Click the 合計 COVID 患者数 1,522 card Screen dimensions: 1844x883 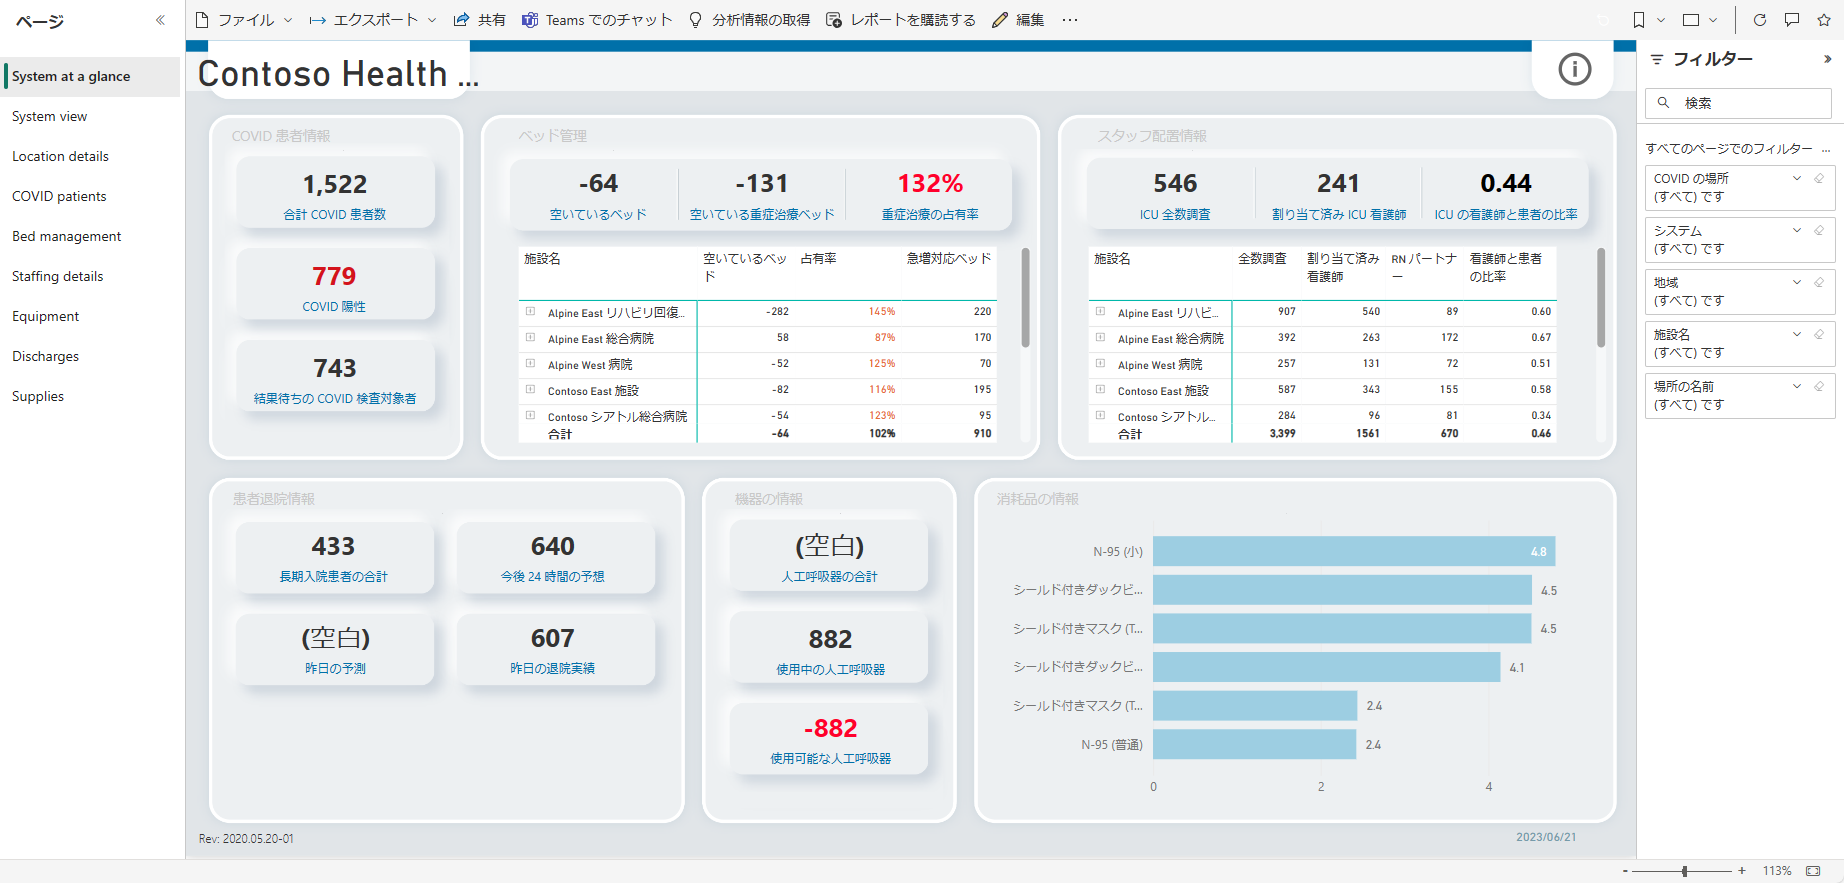(x=335, y=193)
